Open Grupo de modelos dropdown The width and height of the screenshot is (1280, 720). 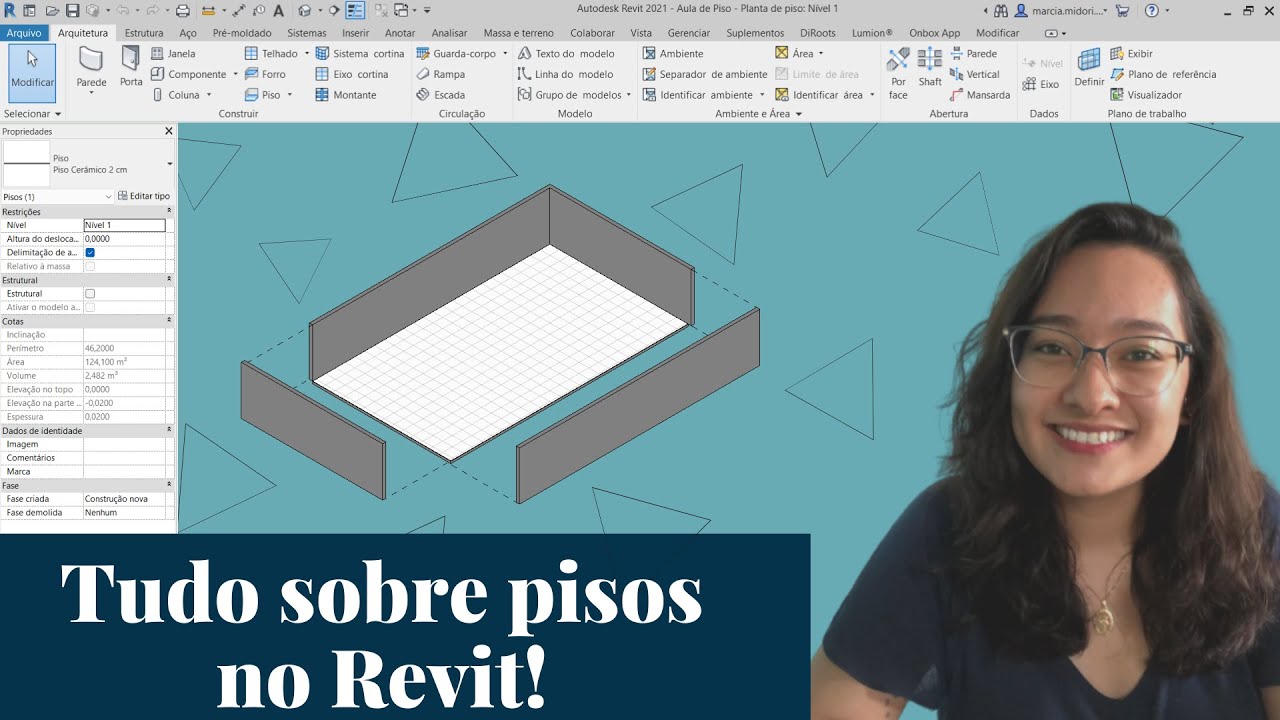point(629,95)
